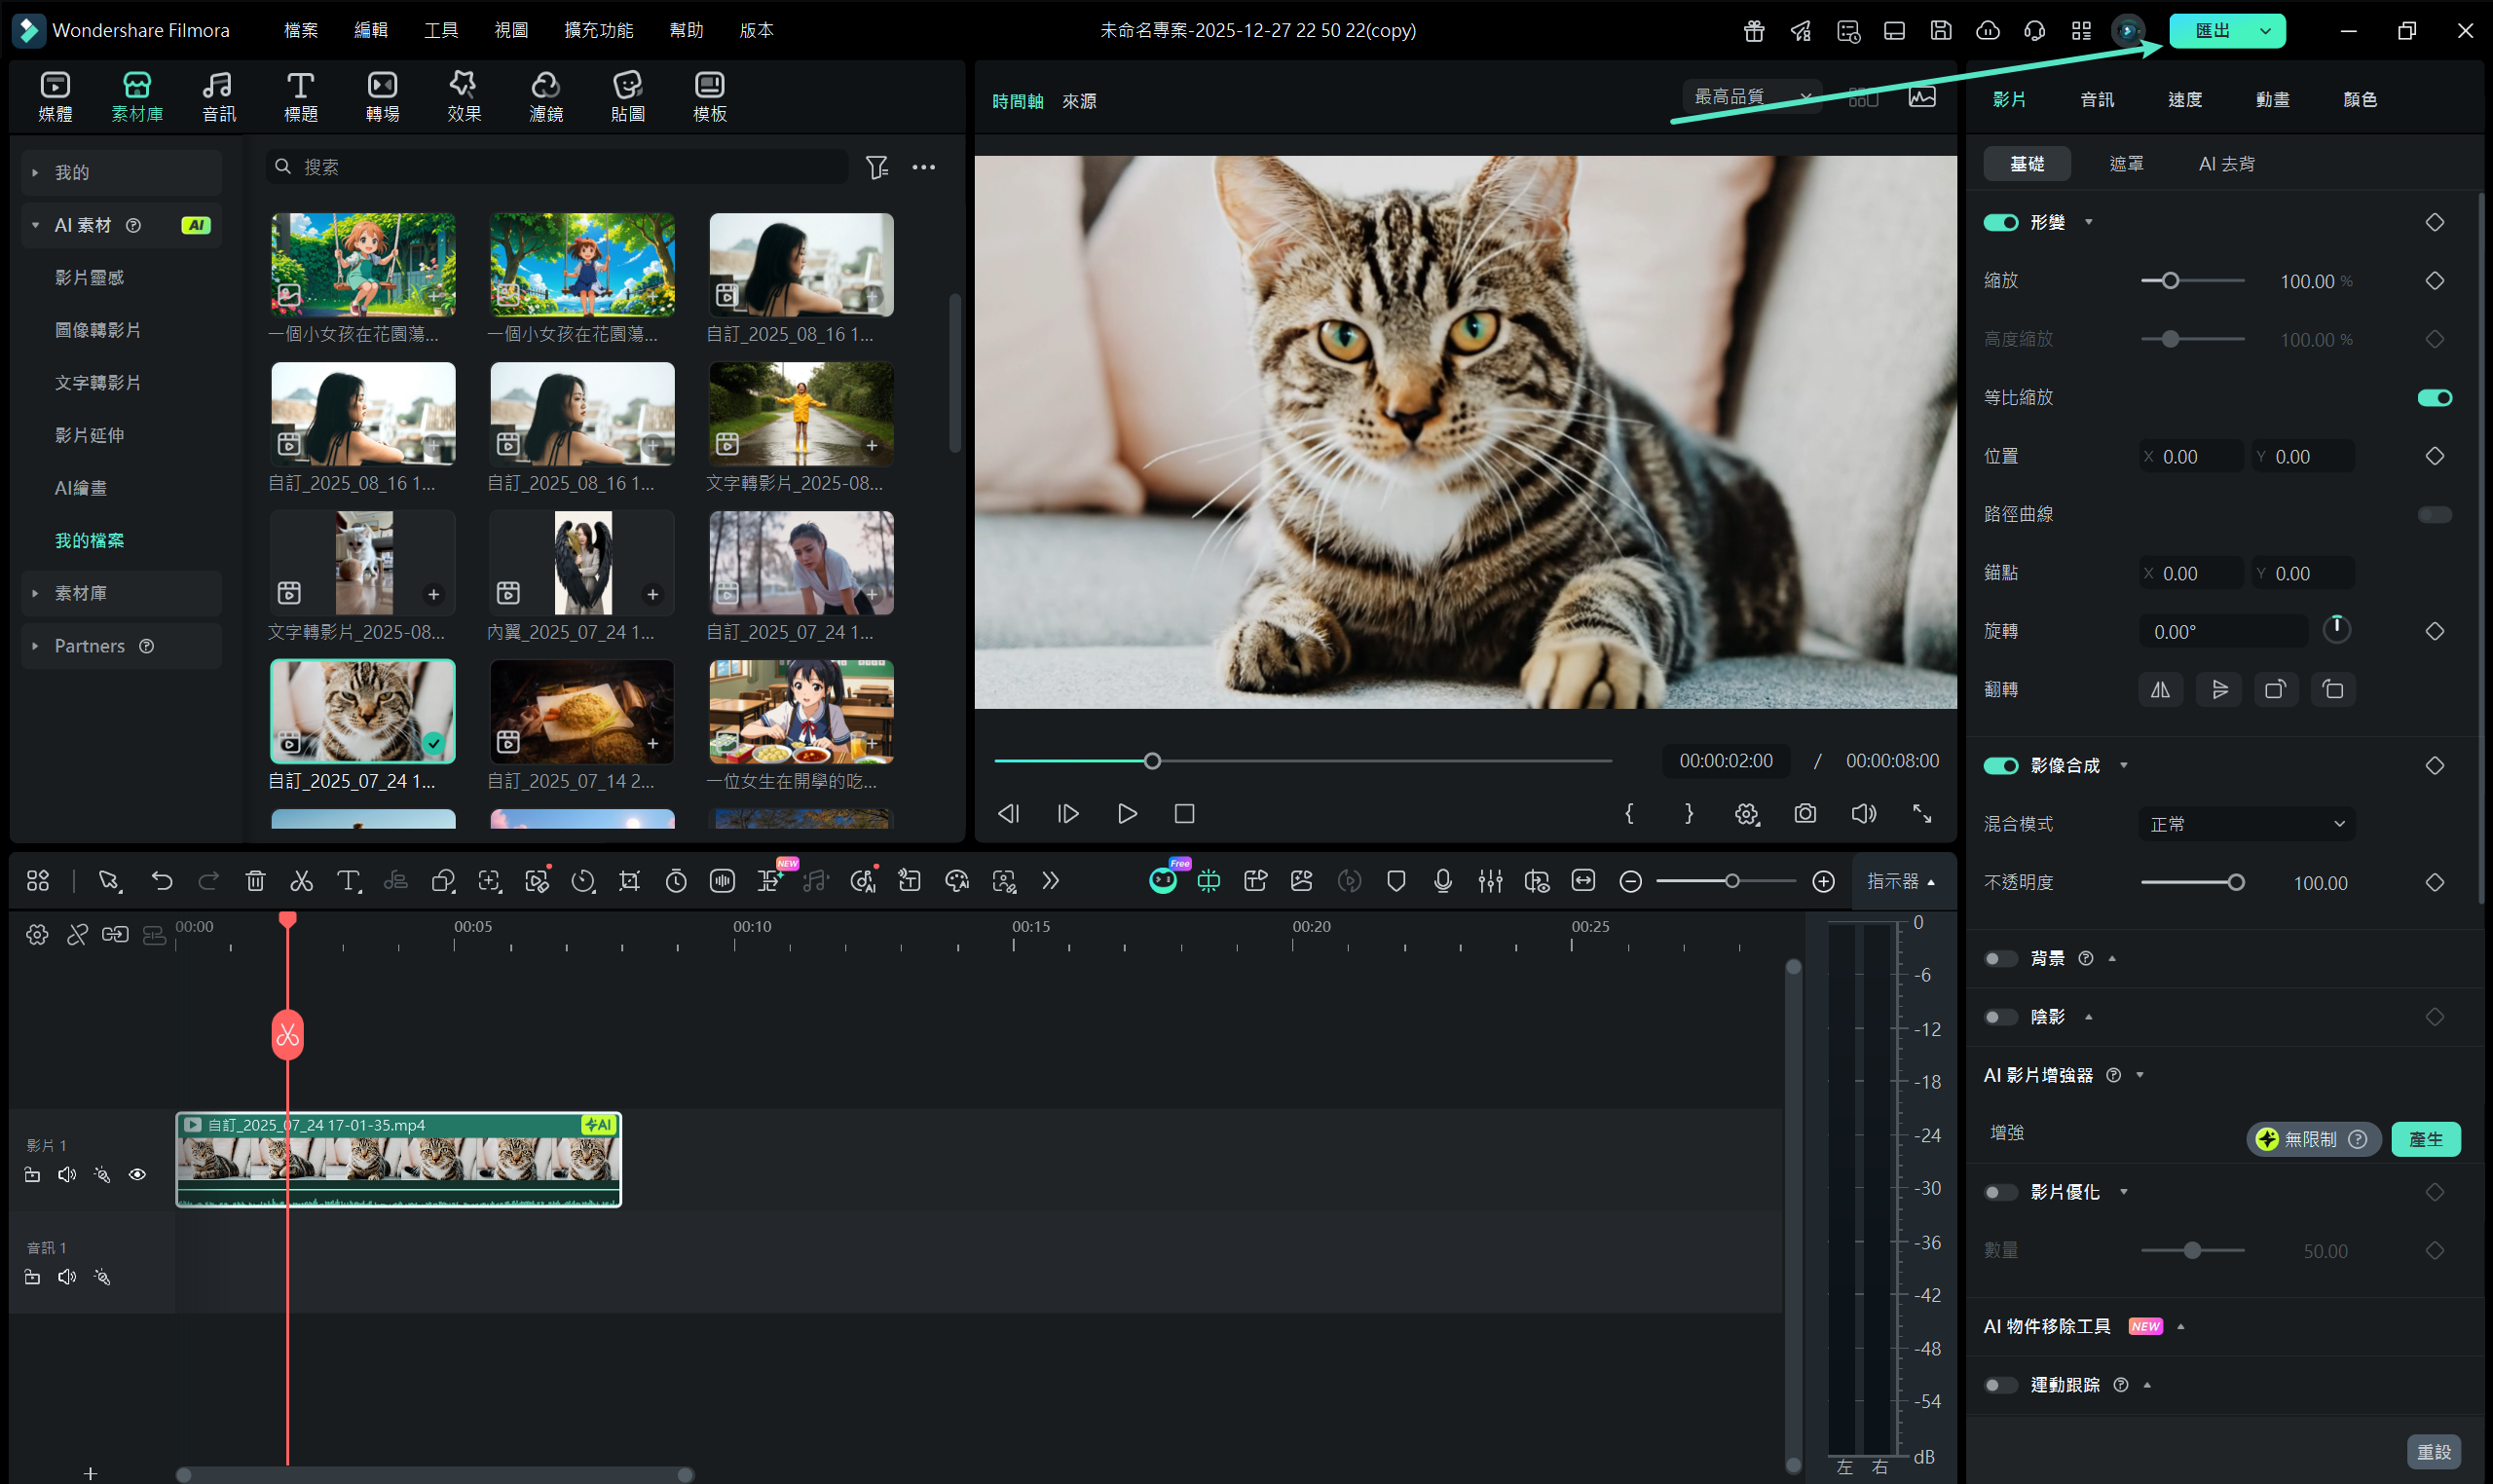Click the 匯出 export button

[x=2211, y=30]
